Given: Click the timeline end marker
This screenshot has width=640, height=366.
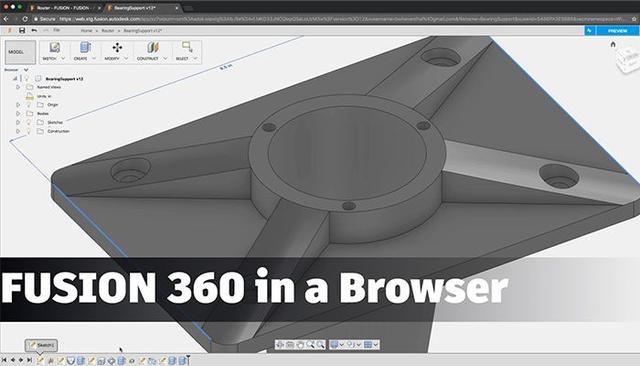Looking at the screenshot, I should [188, 359].
